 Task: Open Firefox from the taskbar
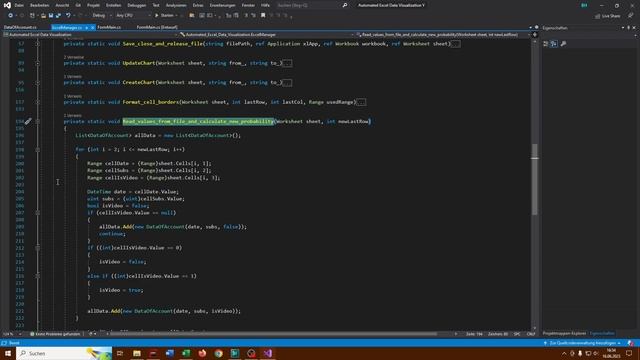point(202,353)
